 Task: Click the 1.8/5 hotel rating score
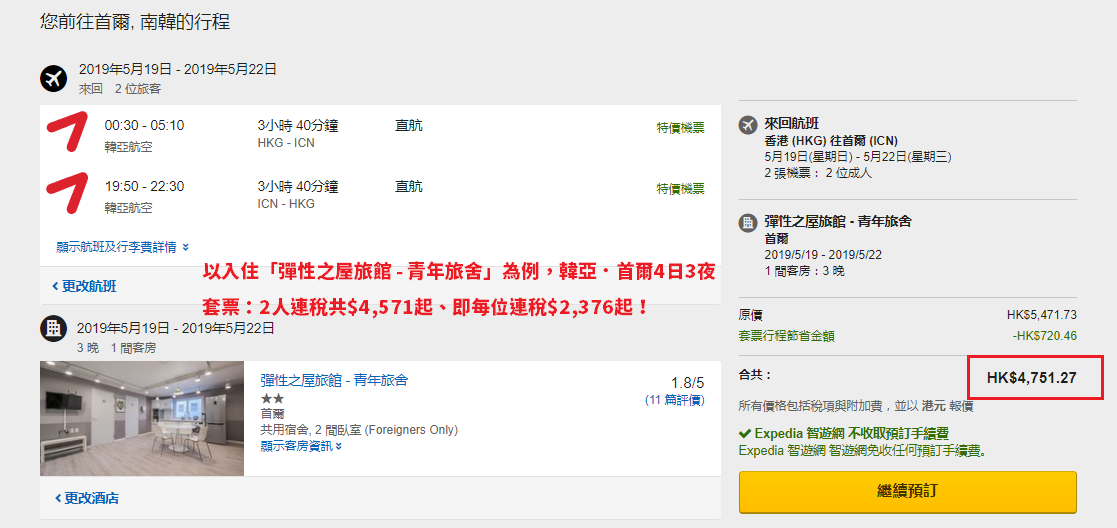pos(687,382)
